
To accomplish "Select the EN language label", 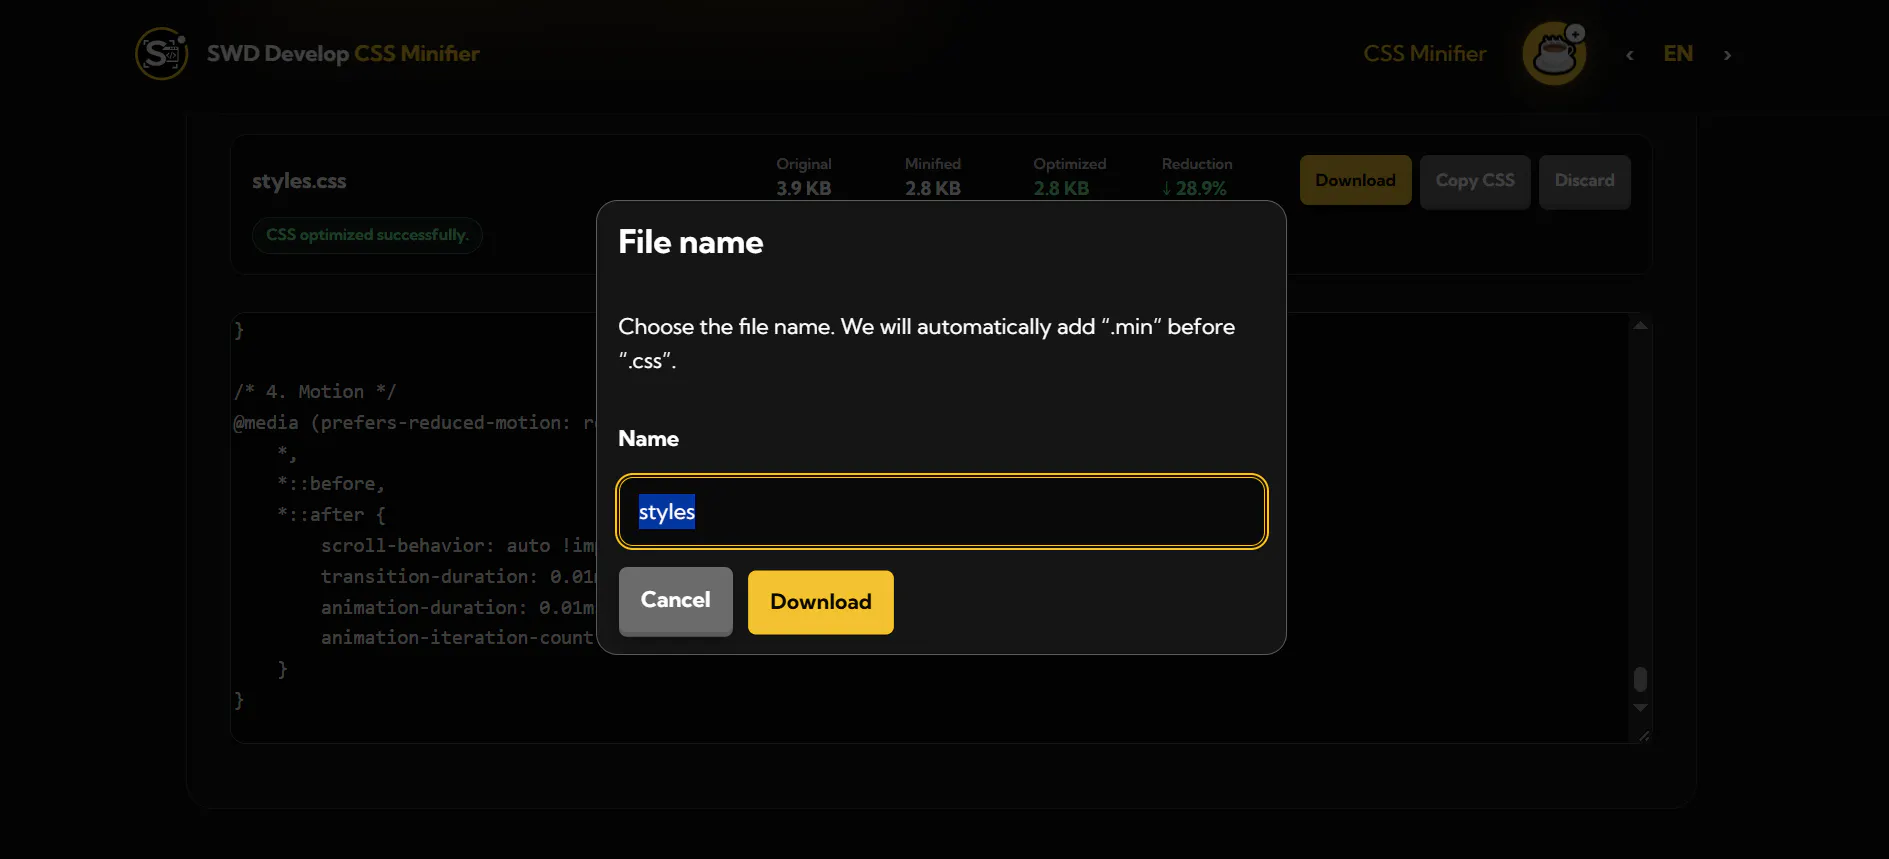I will click(1678, 54).
